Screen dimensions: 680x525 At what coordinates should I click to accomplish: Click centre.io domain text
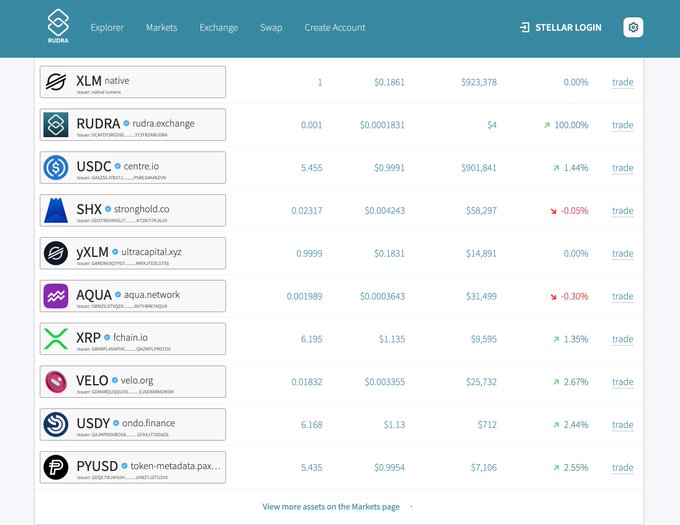pyautogui.click(x=141, y=166)
